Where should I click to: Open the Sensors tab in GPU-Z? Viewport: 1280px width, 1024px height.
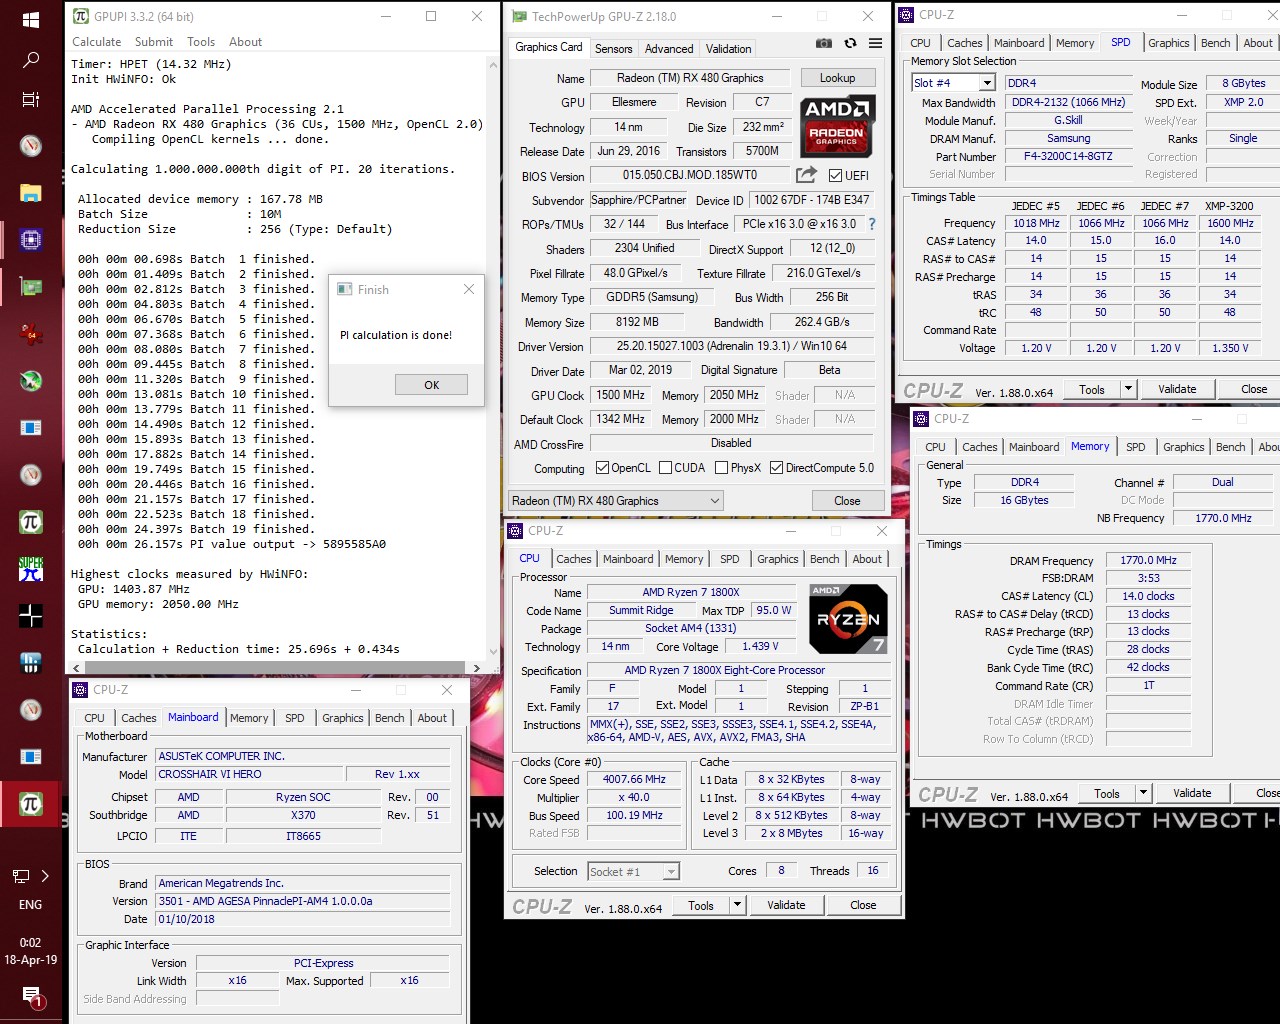coord(613,49)
